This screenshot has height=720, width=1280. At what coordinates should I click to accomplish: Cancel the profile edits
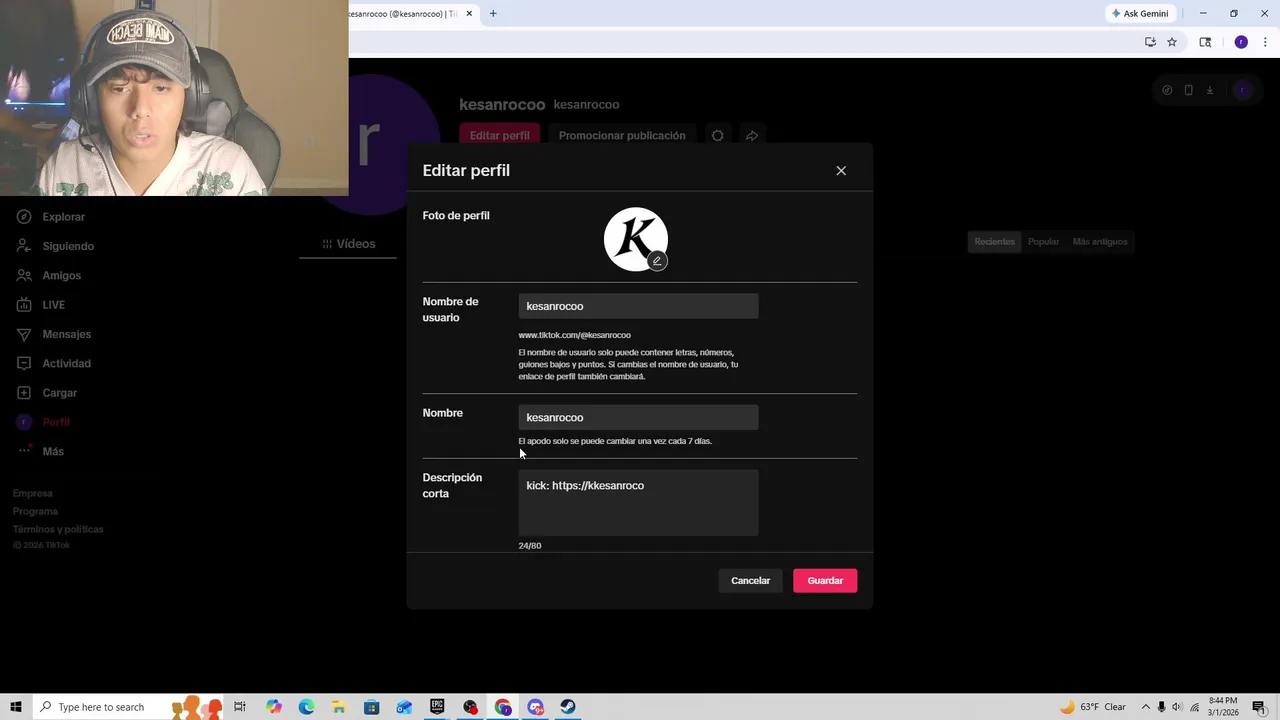point(750,580)
